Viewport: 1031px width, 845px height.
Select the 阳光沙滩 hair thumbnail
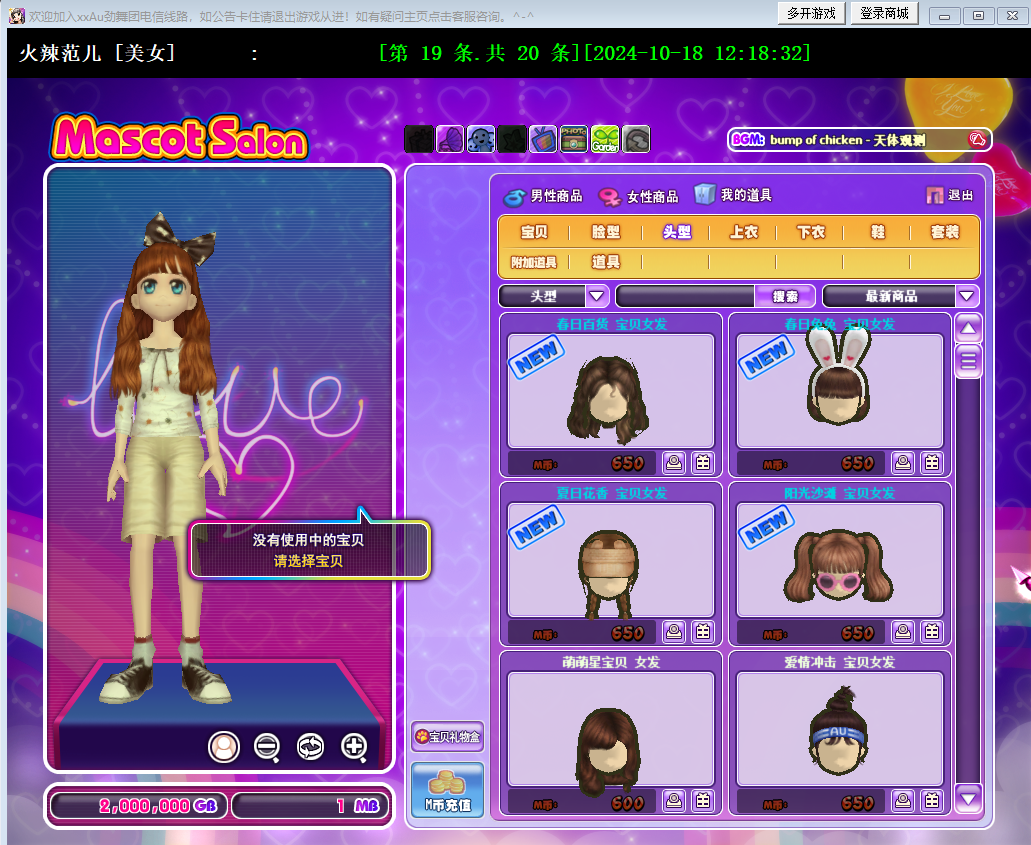(840, 560)
